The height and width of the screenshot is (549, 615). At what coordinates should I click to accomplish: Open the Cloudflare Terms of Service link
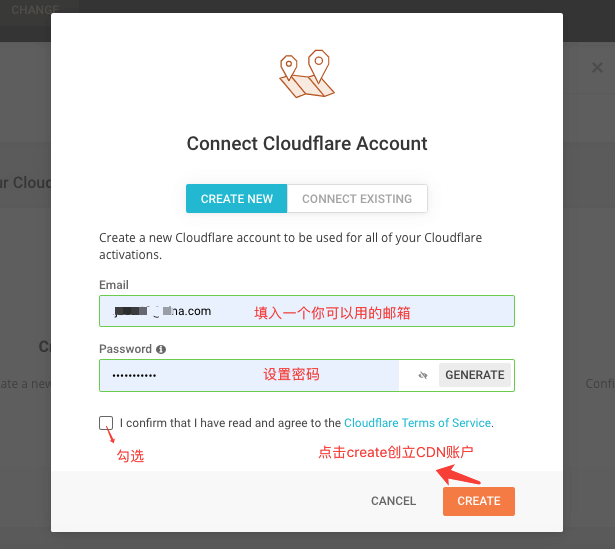click(x=417, y=423)
